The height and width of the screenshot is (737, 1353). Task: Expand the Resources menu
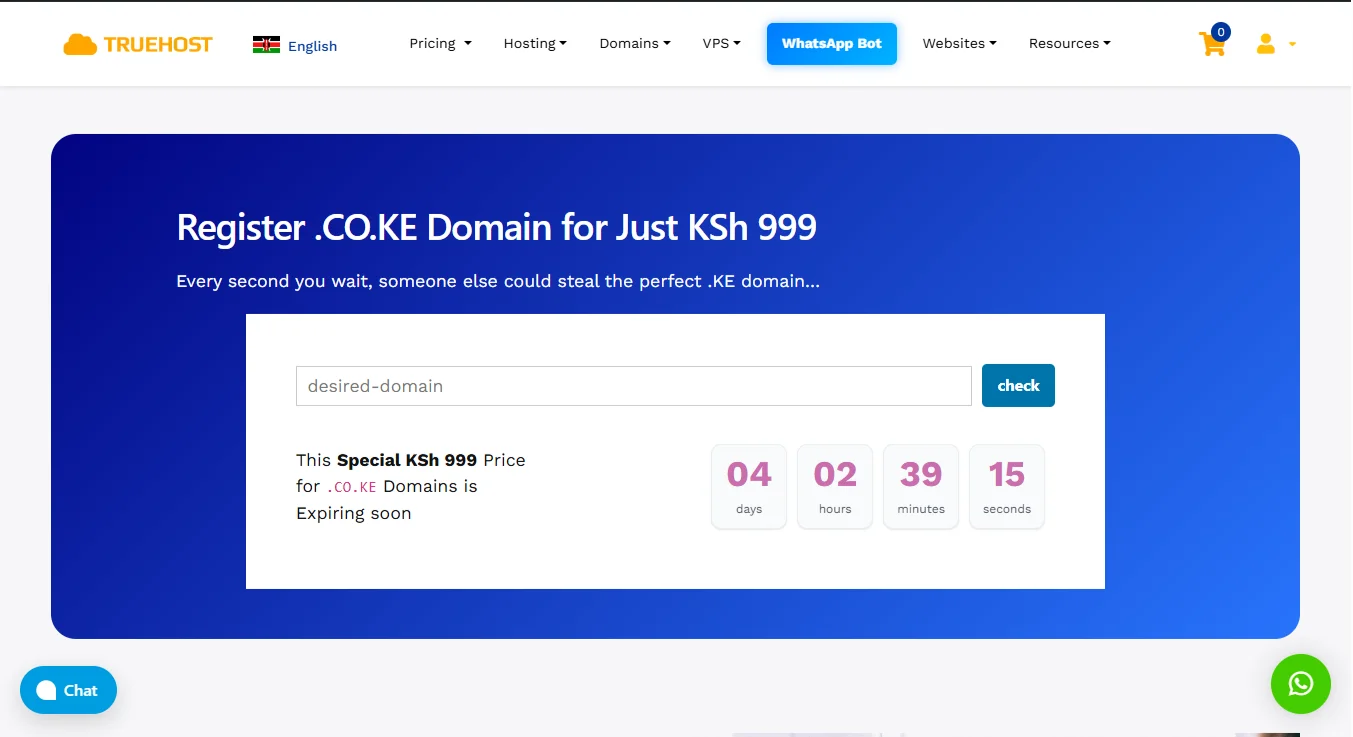(x=1070, y=43)
